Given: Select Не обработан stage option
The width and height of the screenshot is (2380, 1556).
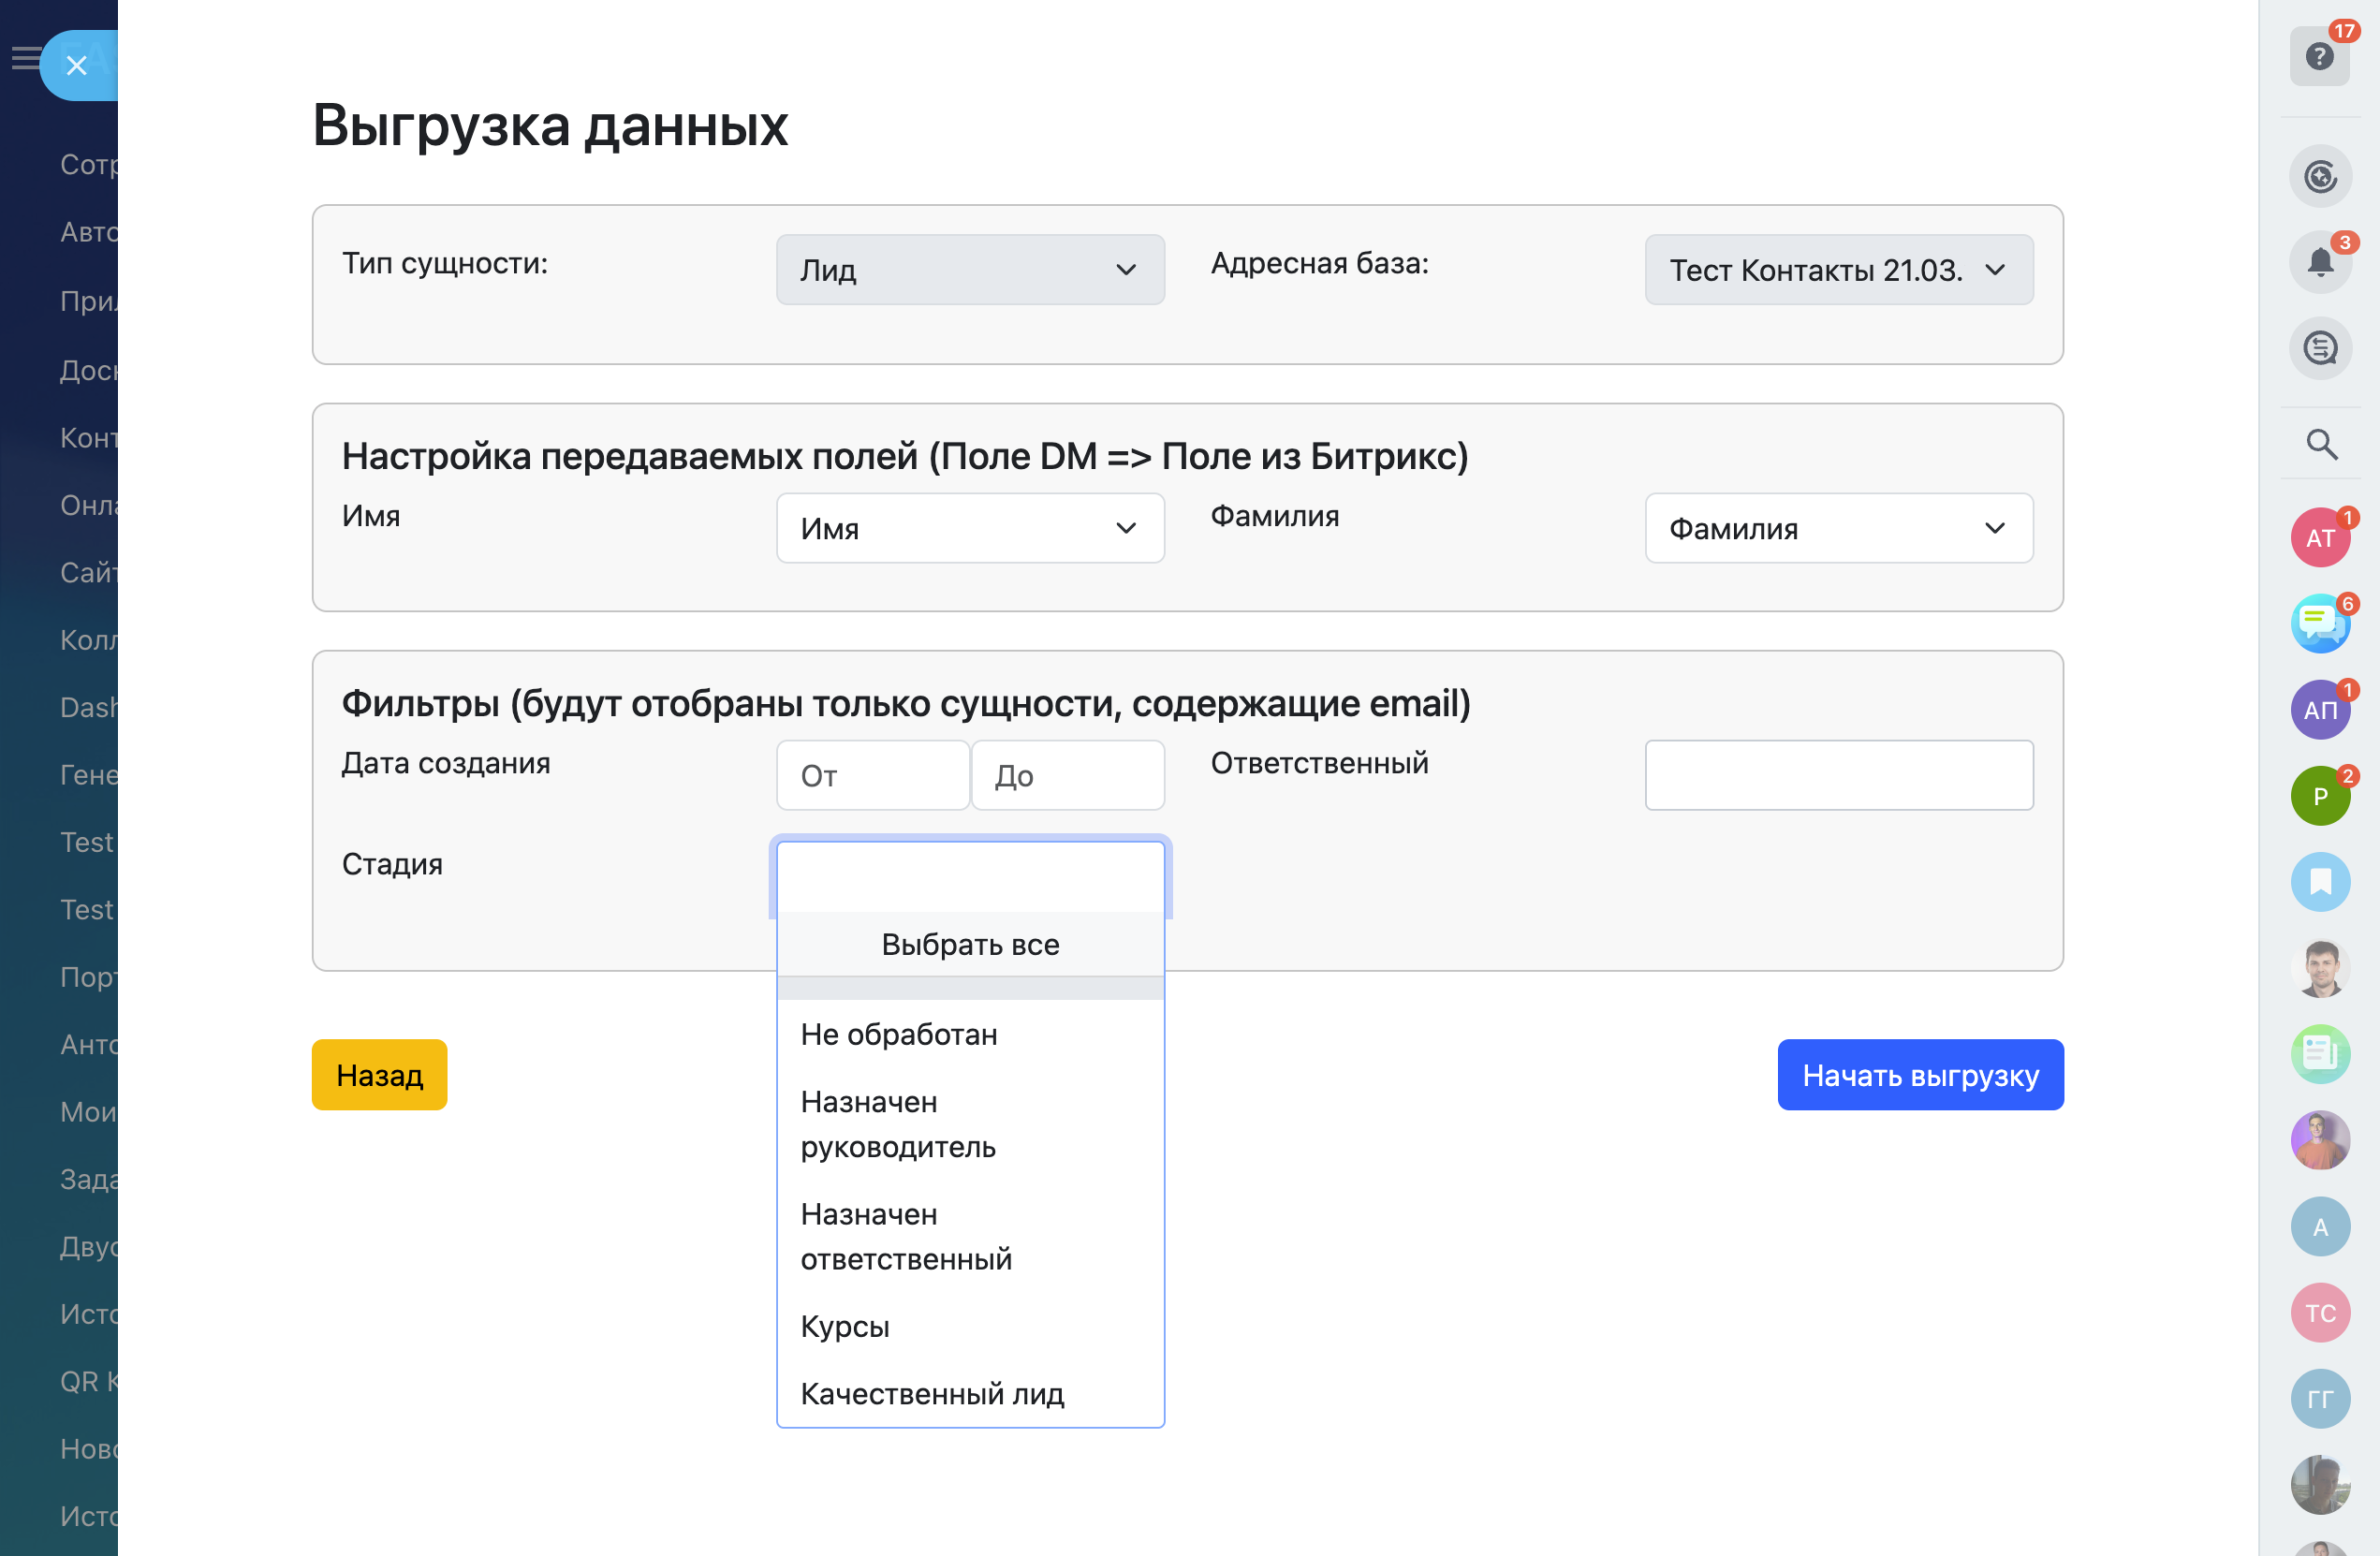Looking at the screenshot, I should coord(898,1034).
